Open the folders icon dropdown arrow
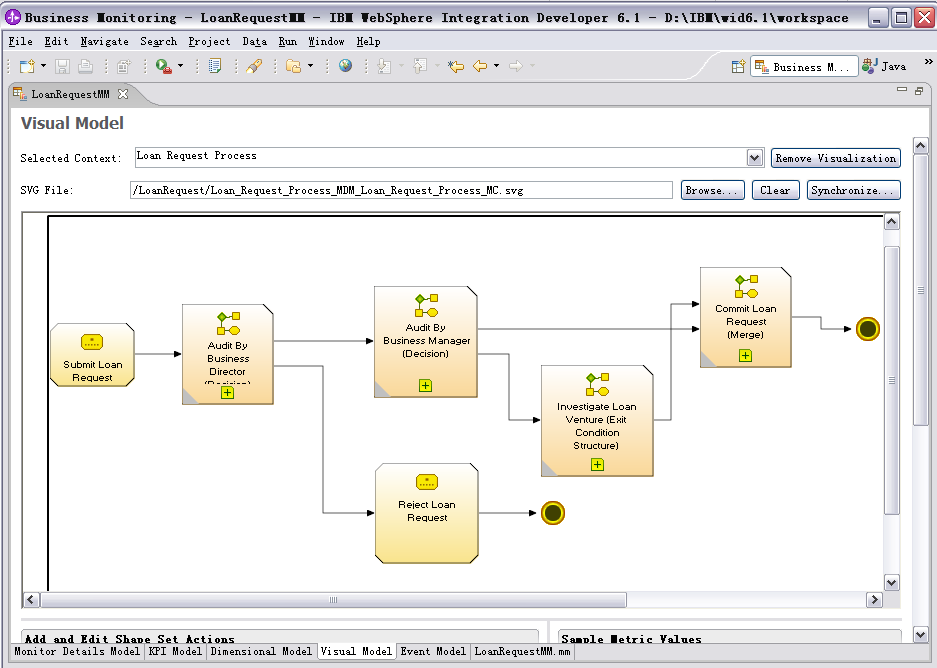 point(310,66)
